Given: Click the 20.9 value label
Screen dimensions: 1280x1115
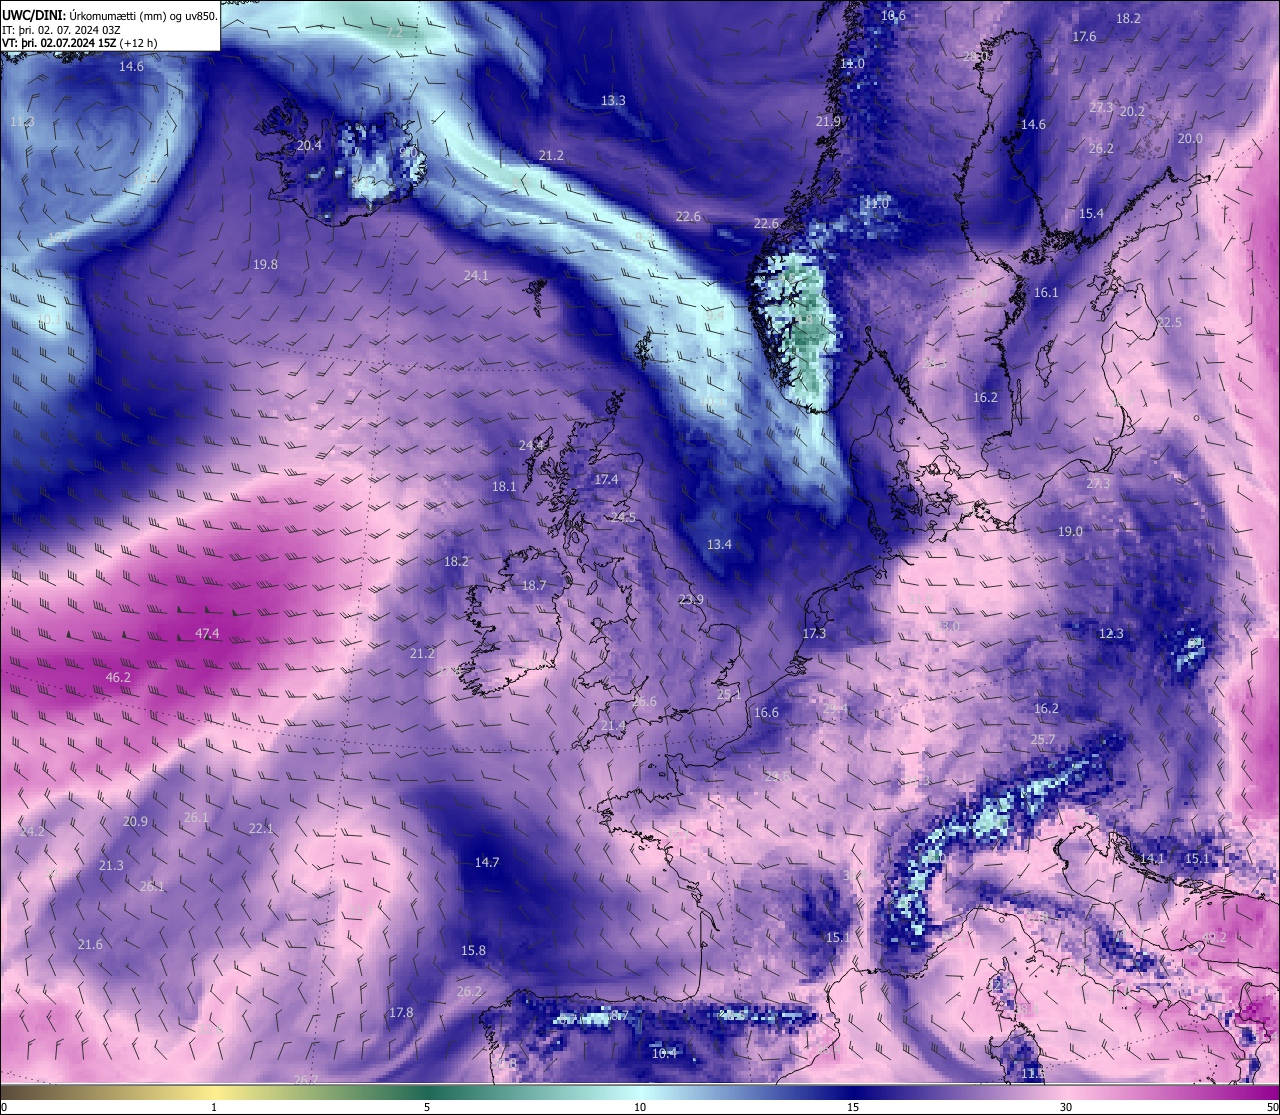Looking at the screenshot, I should 135,822.
